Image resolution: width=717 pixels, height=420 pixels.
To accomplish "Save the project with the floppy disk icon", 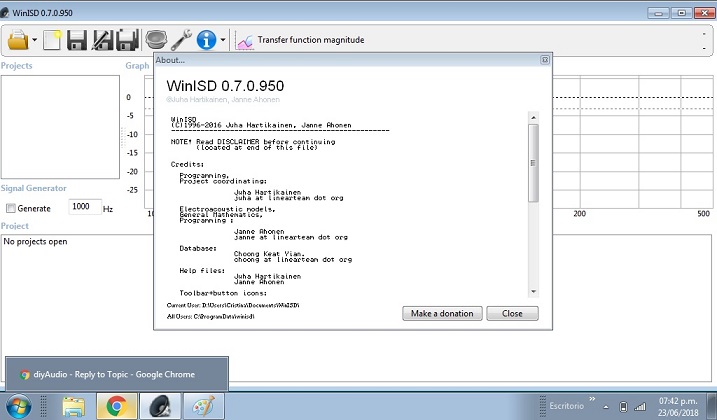I will [77, 40].
